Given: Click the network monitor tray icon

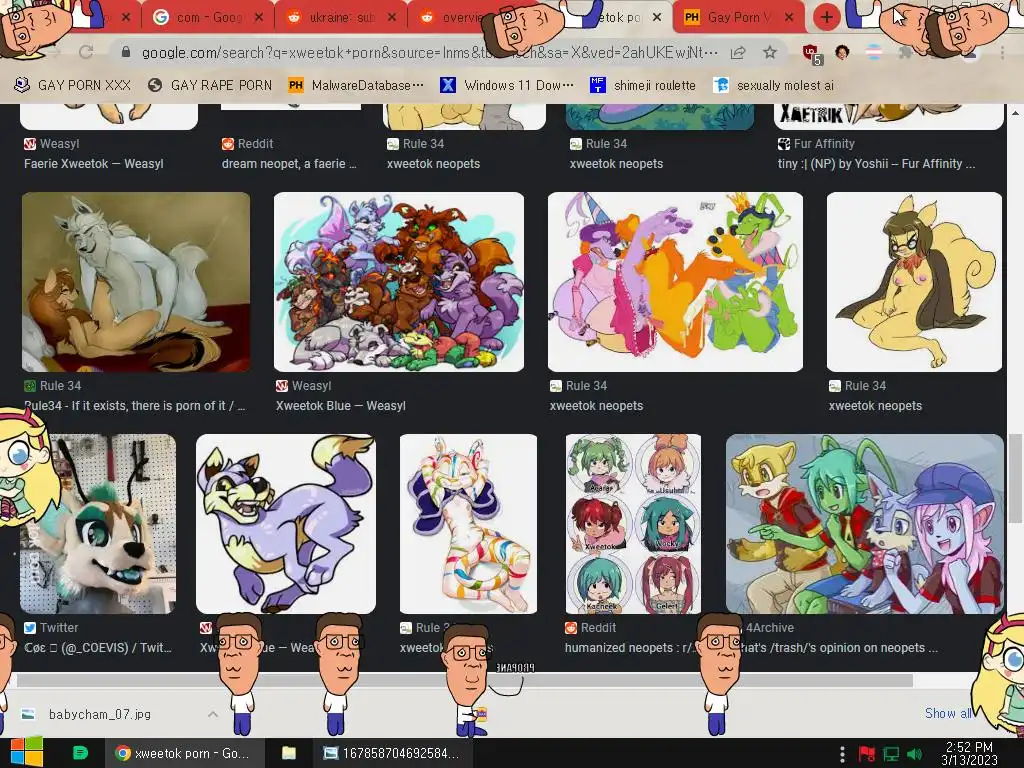Looking at the screenshot, I should tap(891, 754).
